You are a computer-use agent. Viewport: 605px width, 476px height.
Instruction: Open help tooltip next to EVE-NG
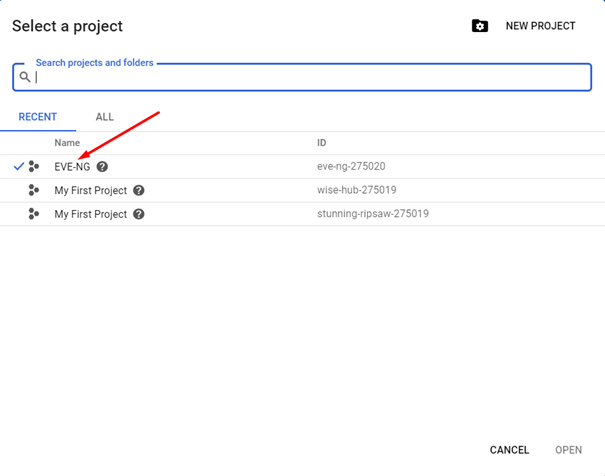coord(102,167)
